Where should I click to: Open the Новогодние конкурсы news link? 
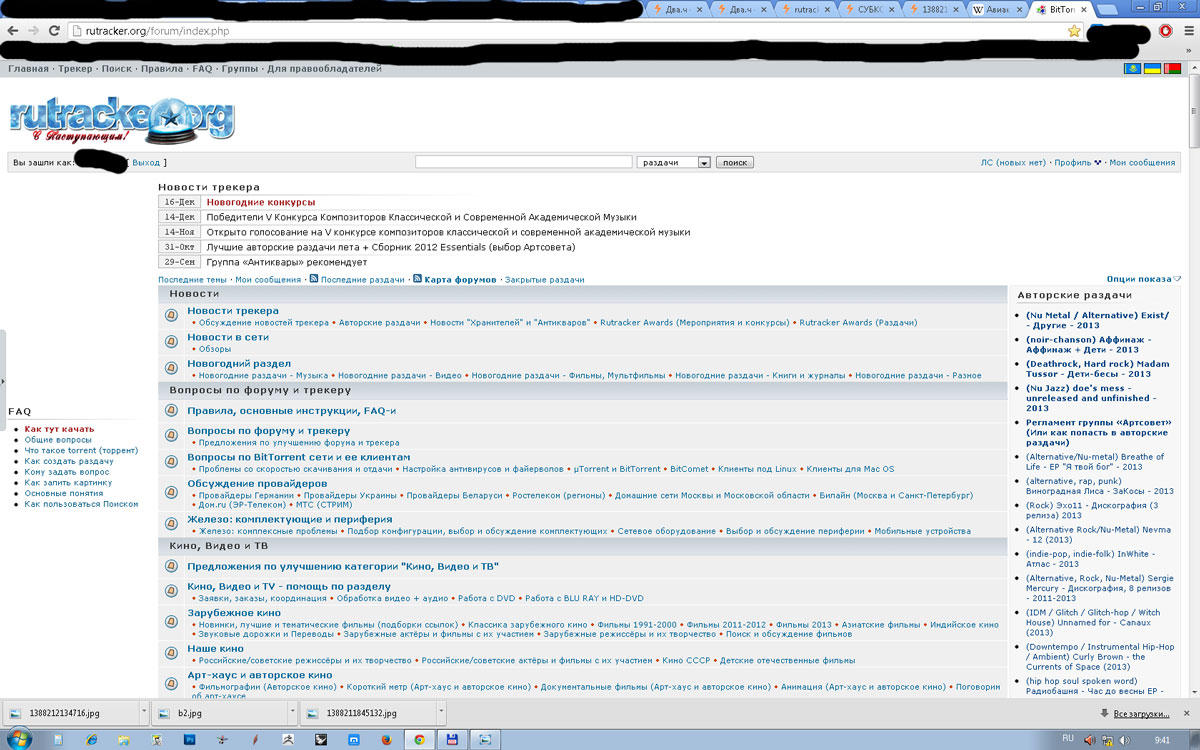(261, 202)
